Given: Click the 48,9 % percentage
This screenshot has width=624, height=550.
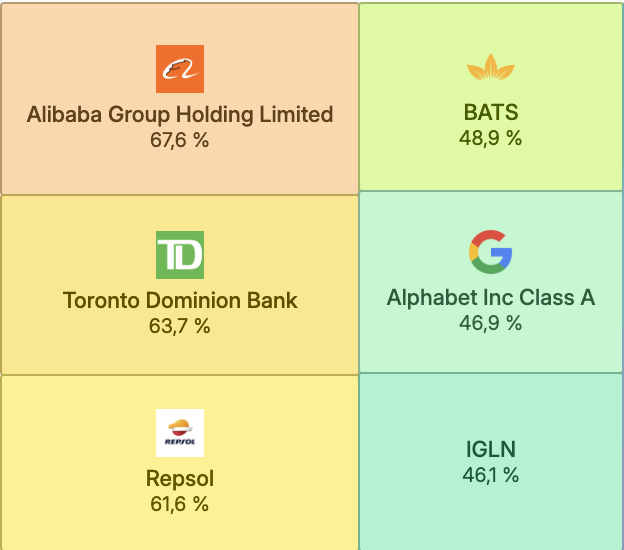Looking at the screenshot, I should (491, 138).
